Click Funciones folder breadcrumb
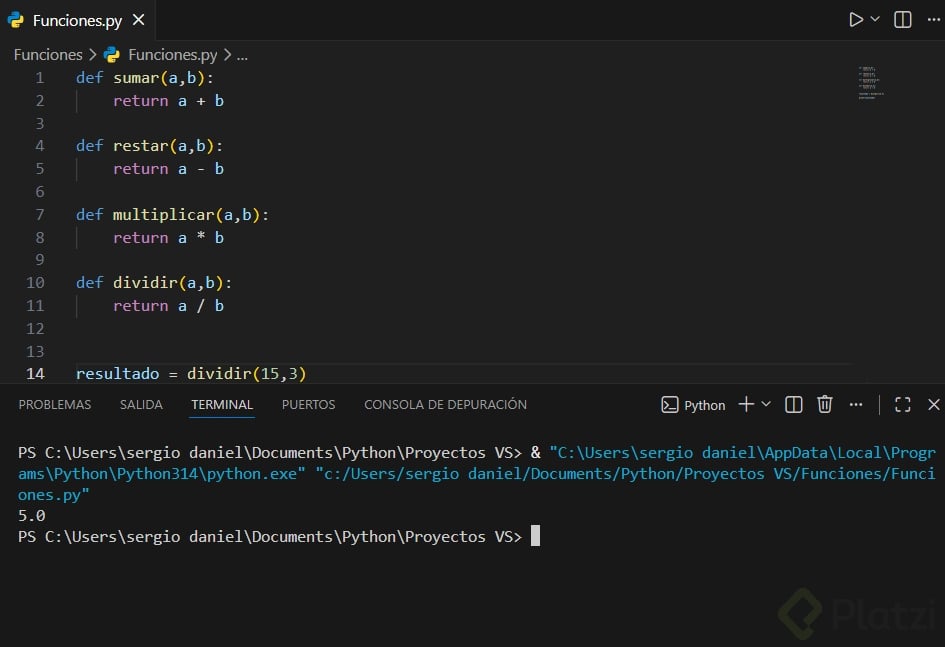The width and height of the screenshot is (945, 647). pyautogui.click(x=48, y=55)
